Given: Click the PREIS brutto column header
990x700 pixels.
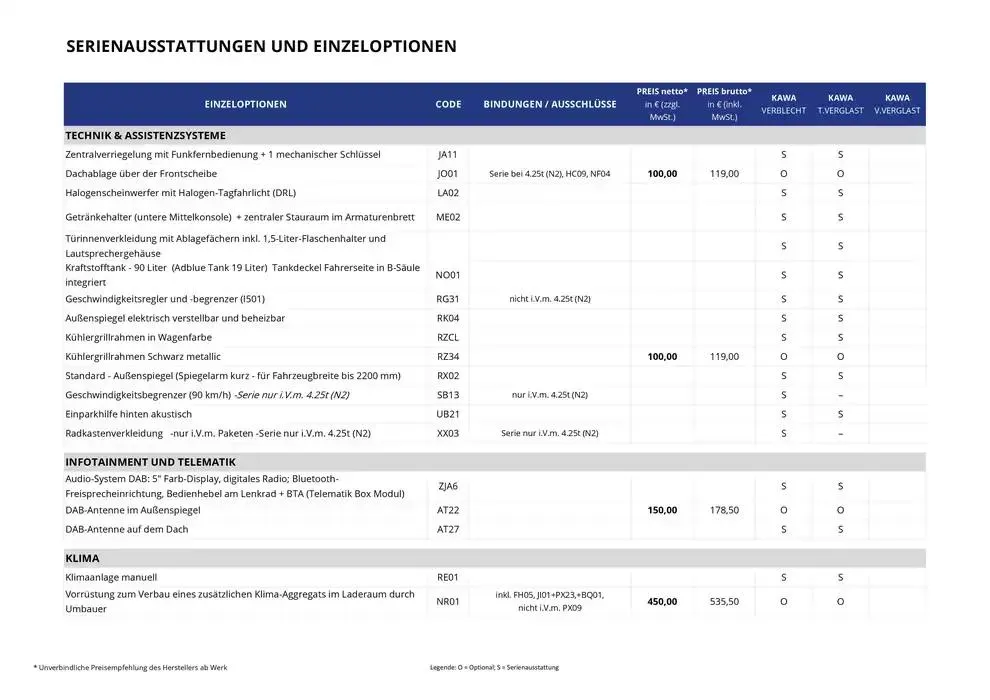Looking at the screenshot, I should [724, 103].
